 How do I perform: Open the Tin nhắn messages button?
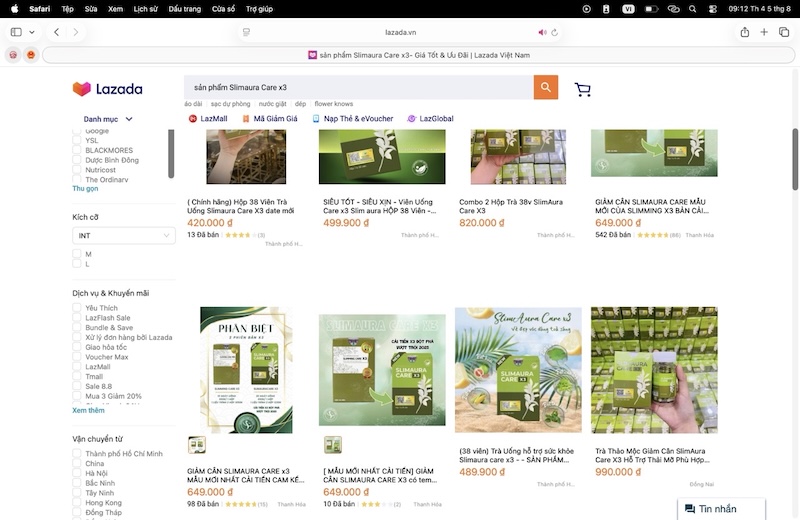pos(721,509)
